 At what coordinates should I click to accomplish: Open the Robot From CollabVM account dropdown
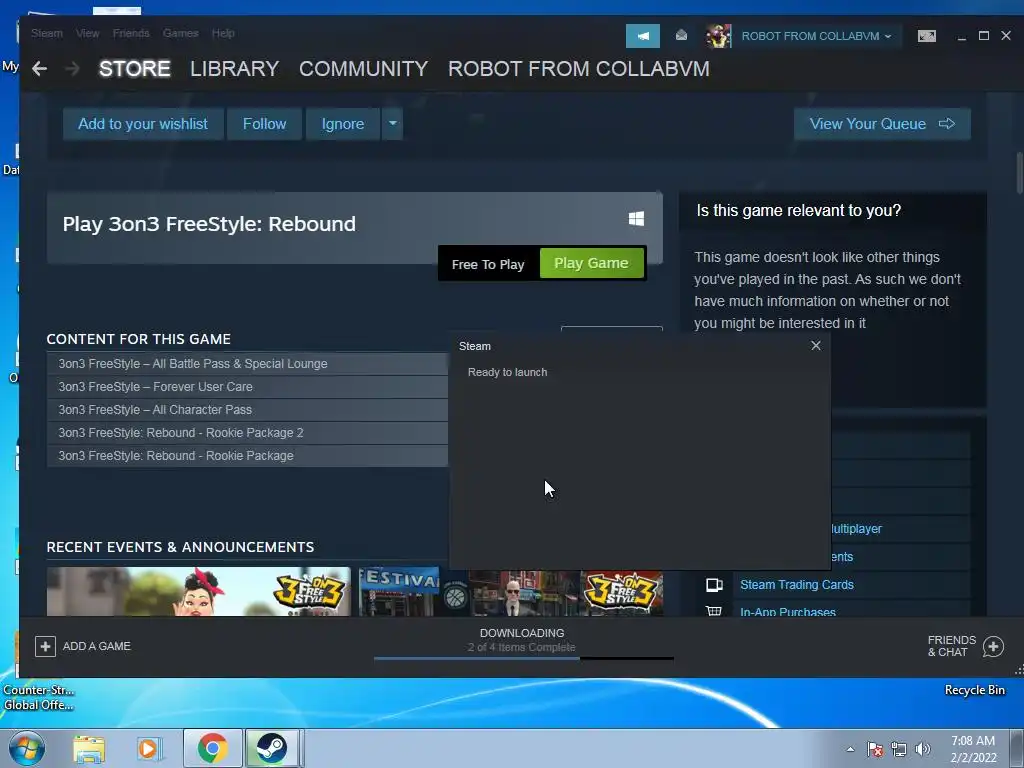[816, 36]
